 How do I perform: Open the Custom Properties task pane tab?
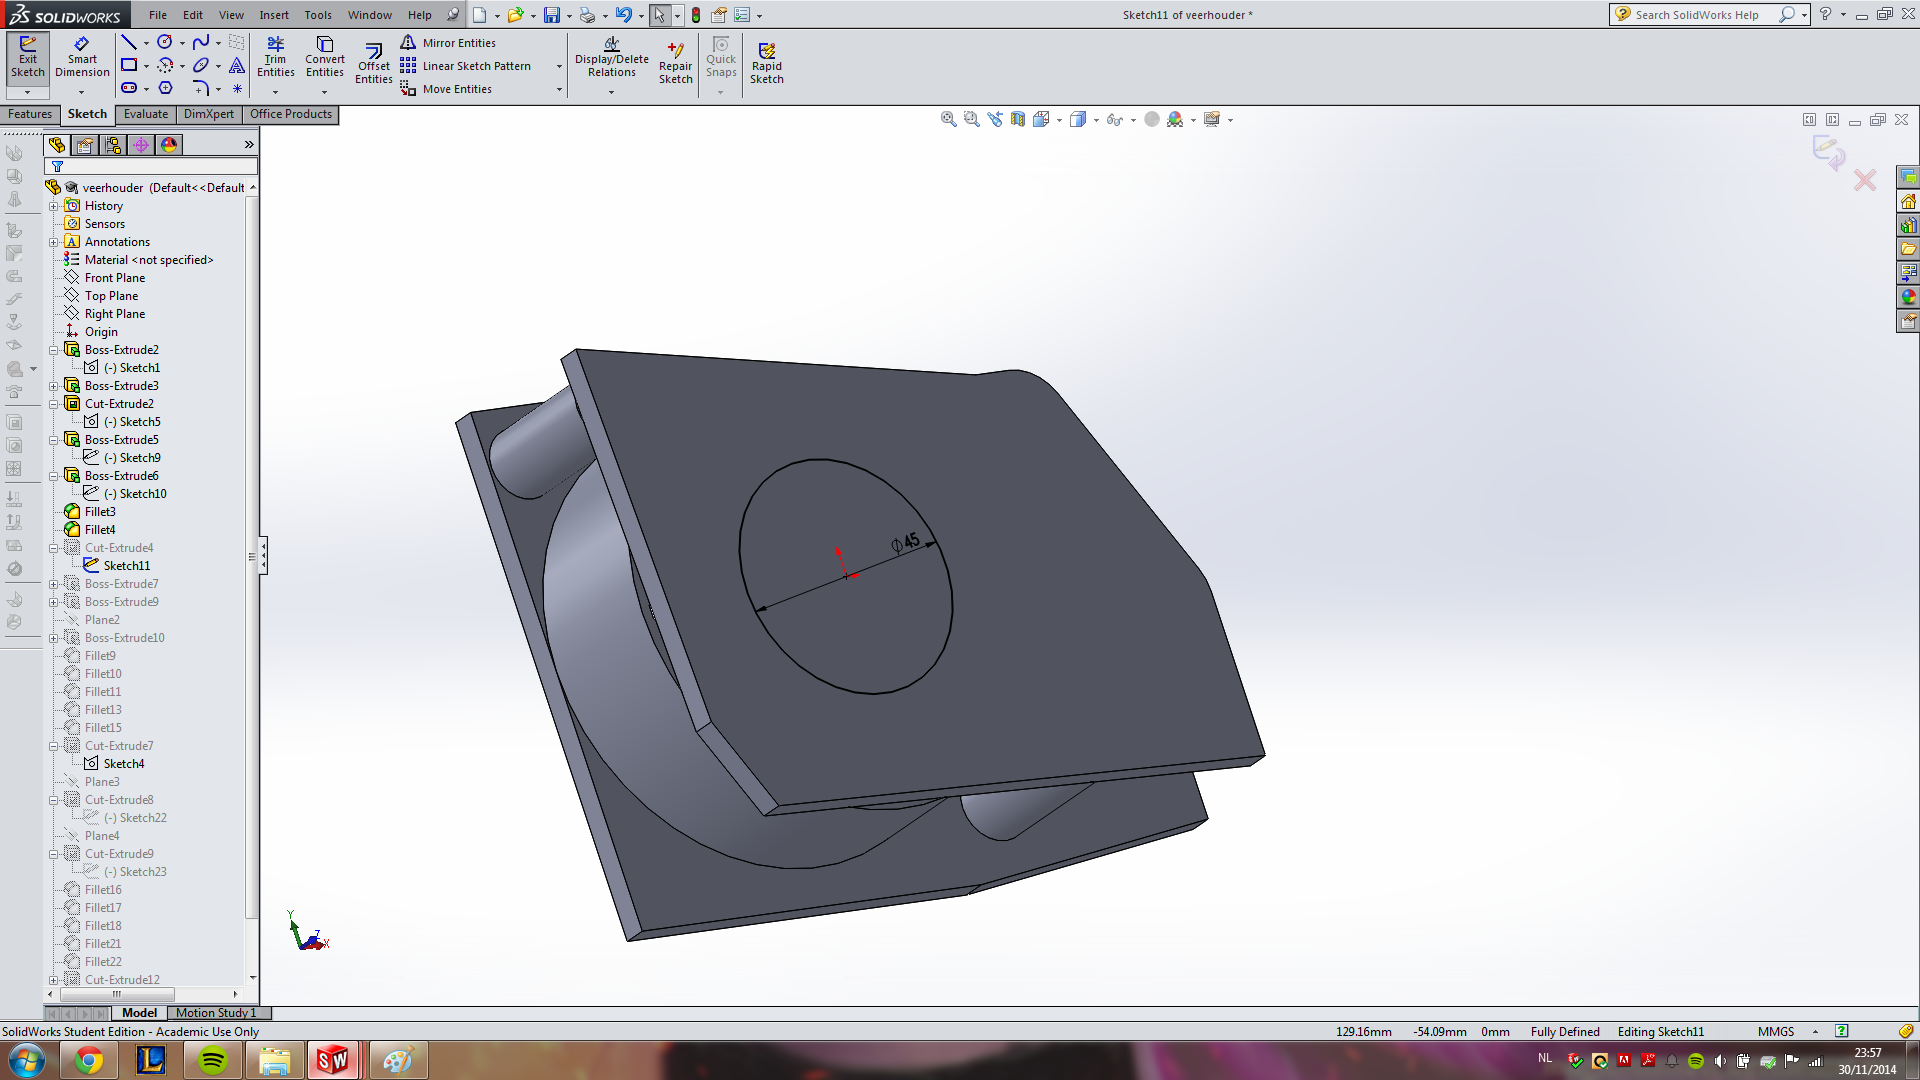[x=1908, y=321]
